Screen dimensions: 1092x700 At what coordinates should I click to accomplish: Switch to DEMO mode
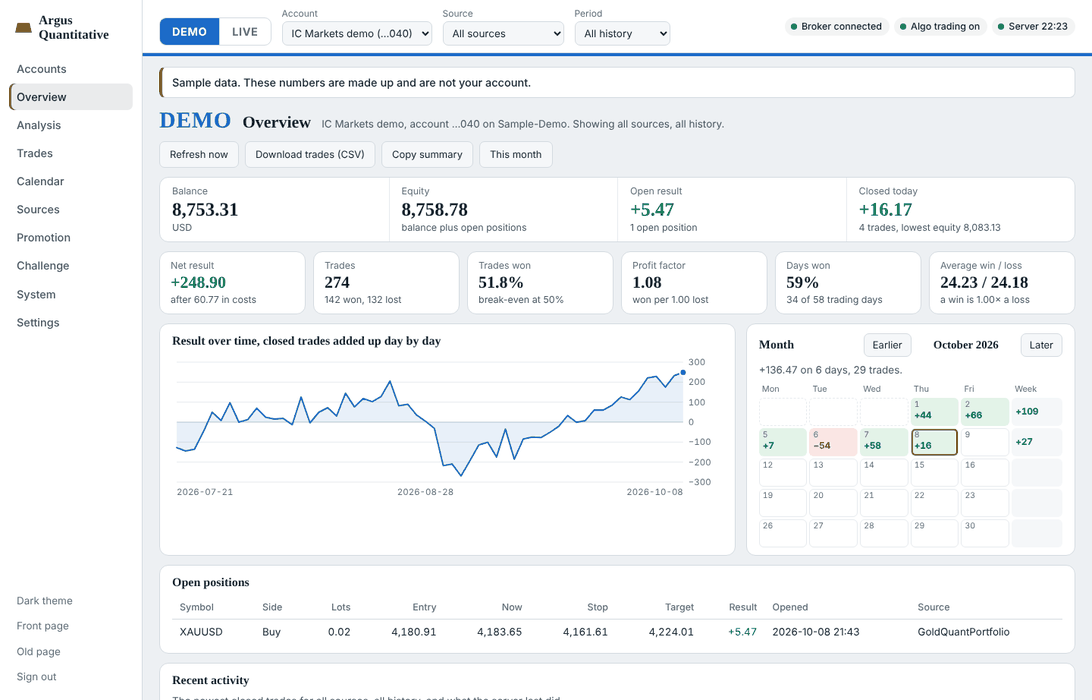tap(189, 32)
